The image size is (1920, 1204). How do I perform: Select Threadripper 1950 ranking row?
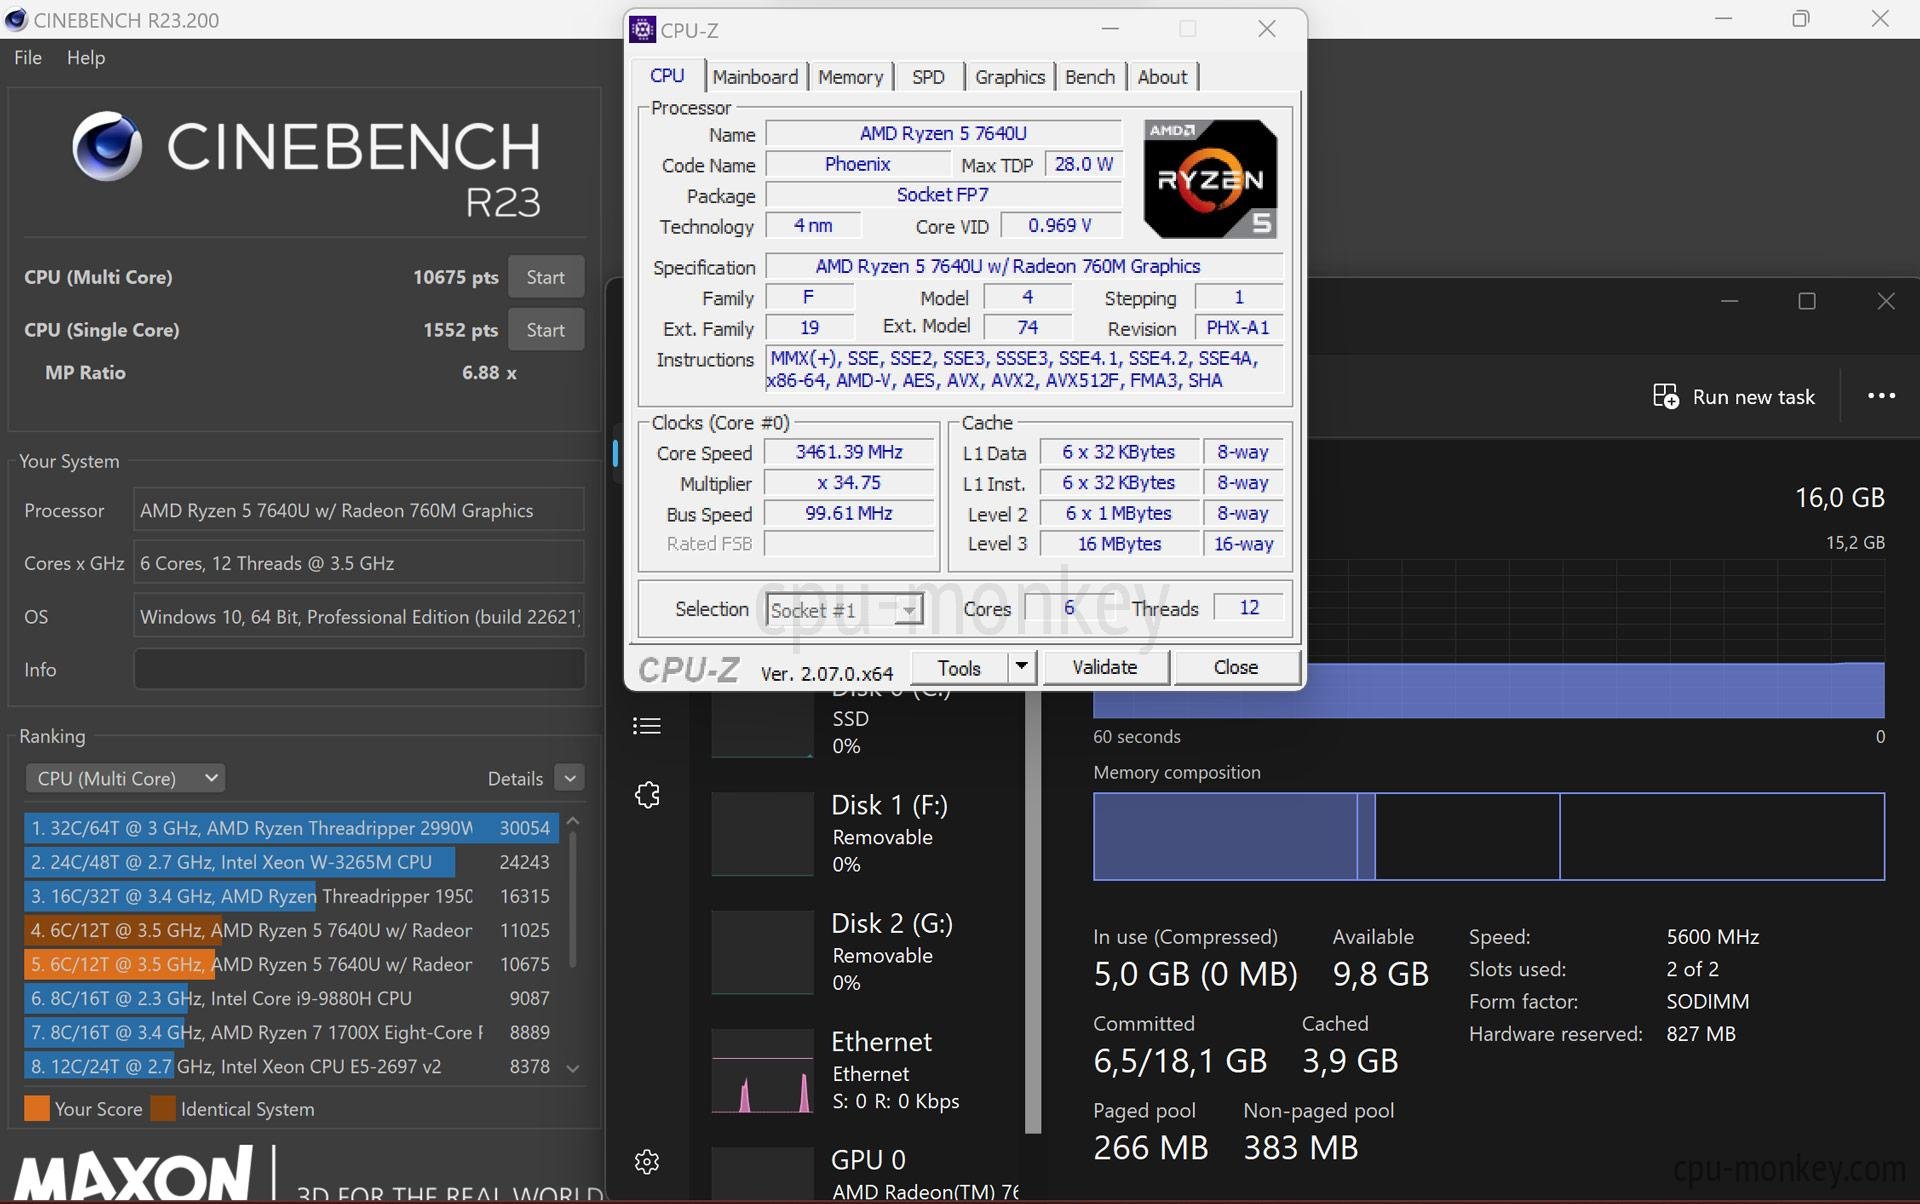click(x=291, y=896)
